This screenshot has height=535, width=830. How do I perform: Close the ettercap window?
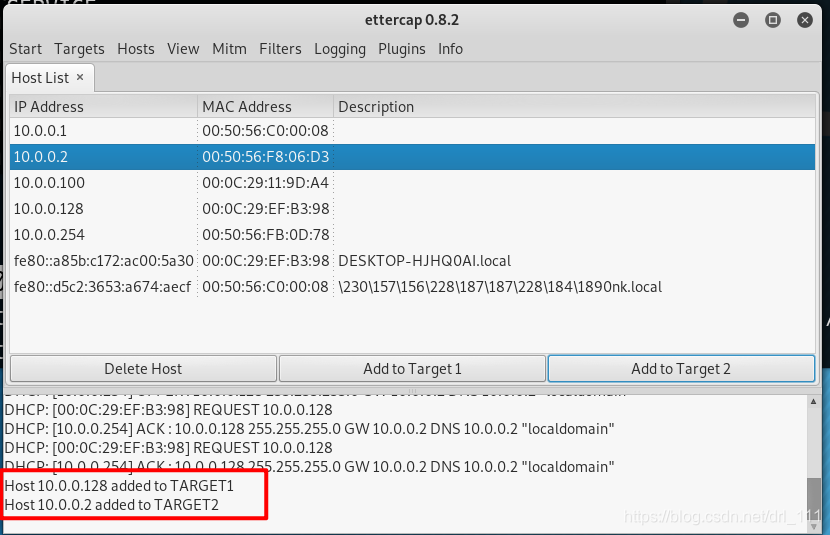(805, 20)
